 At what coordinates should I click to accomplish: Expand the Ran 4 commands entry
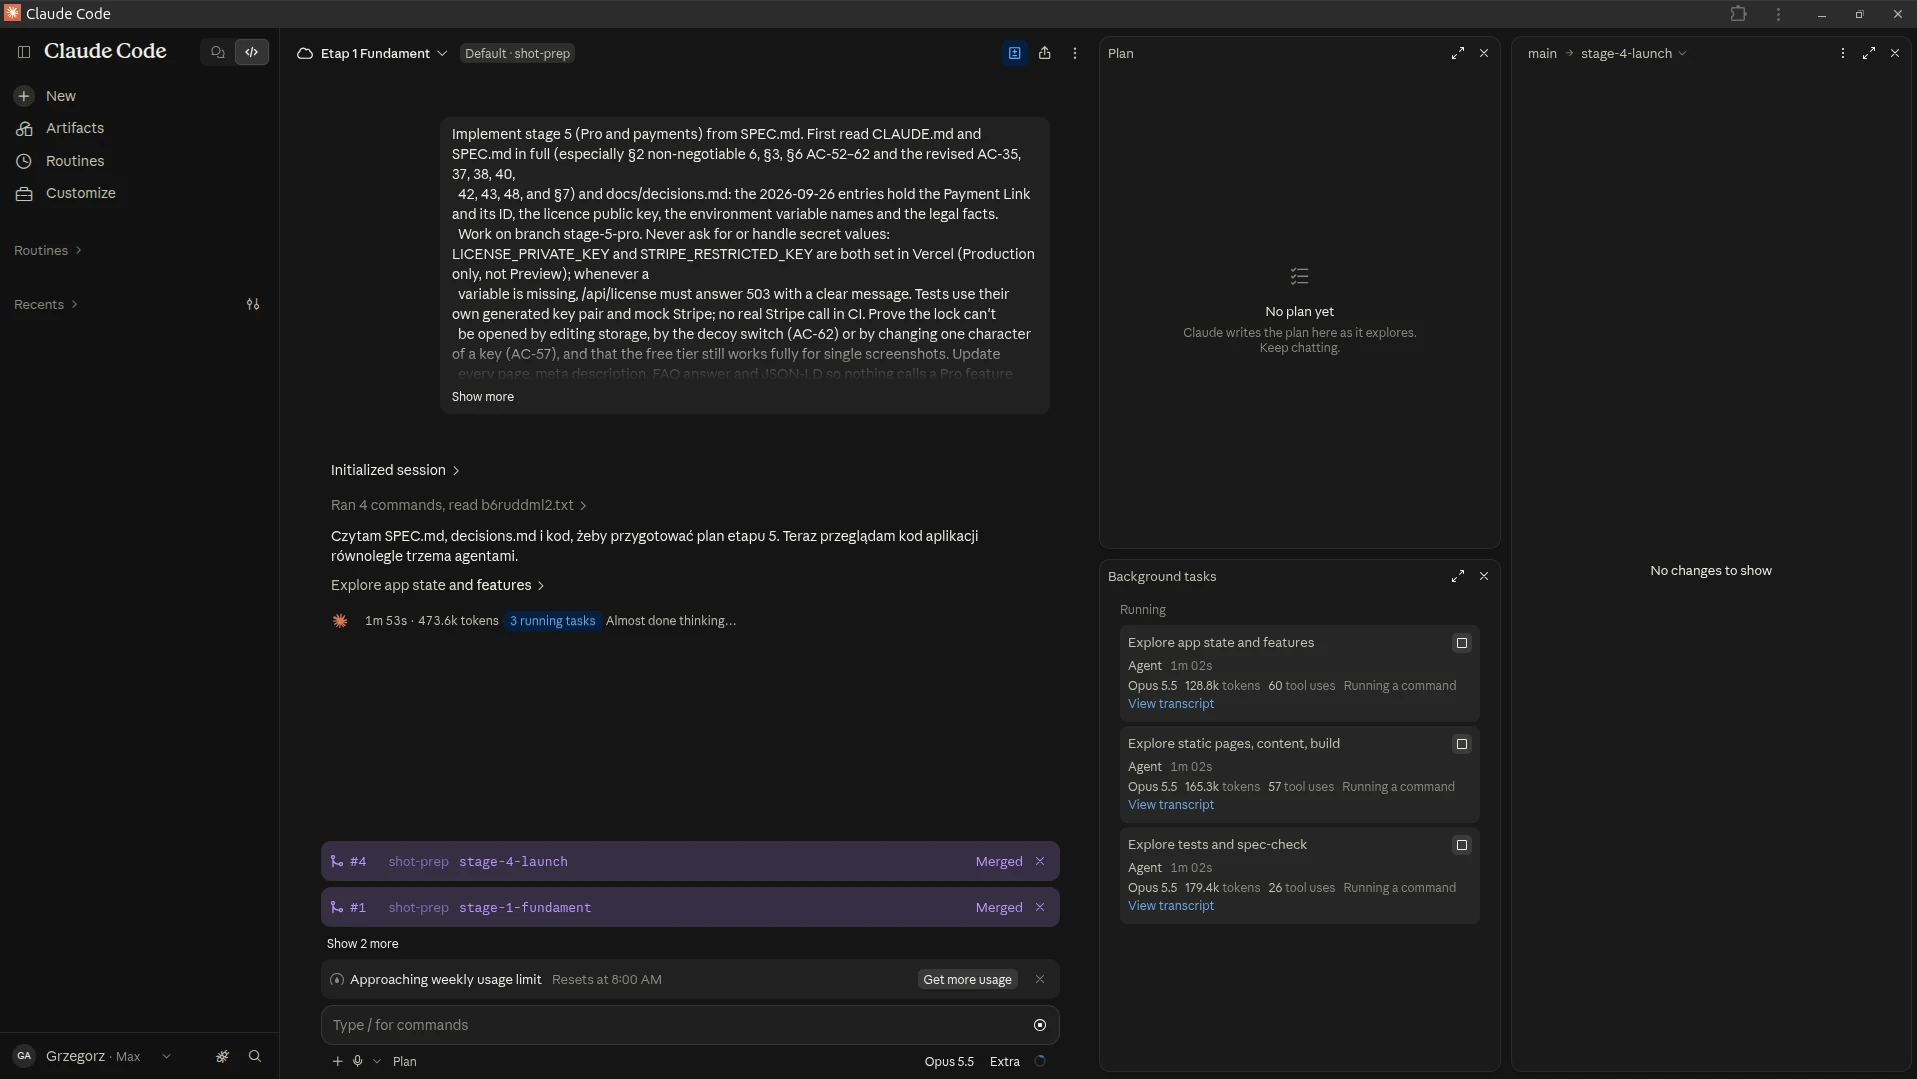coord(459,505)
